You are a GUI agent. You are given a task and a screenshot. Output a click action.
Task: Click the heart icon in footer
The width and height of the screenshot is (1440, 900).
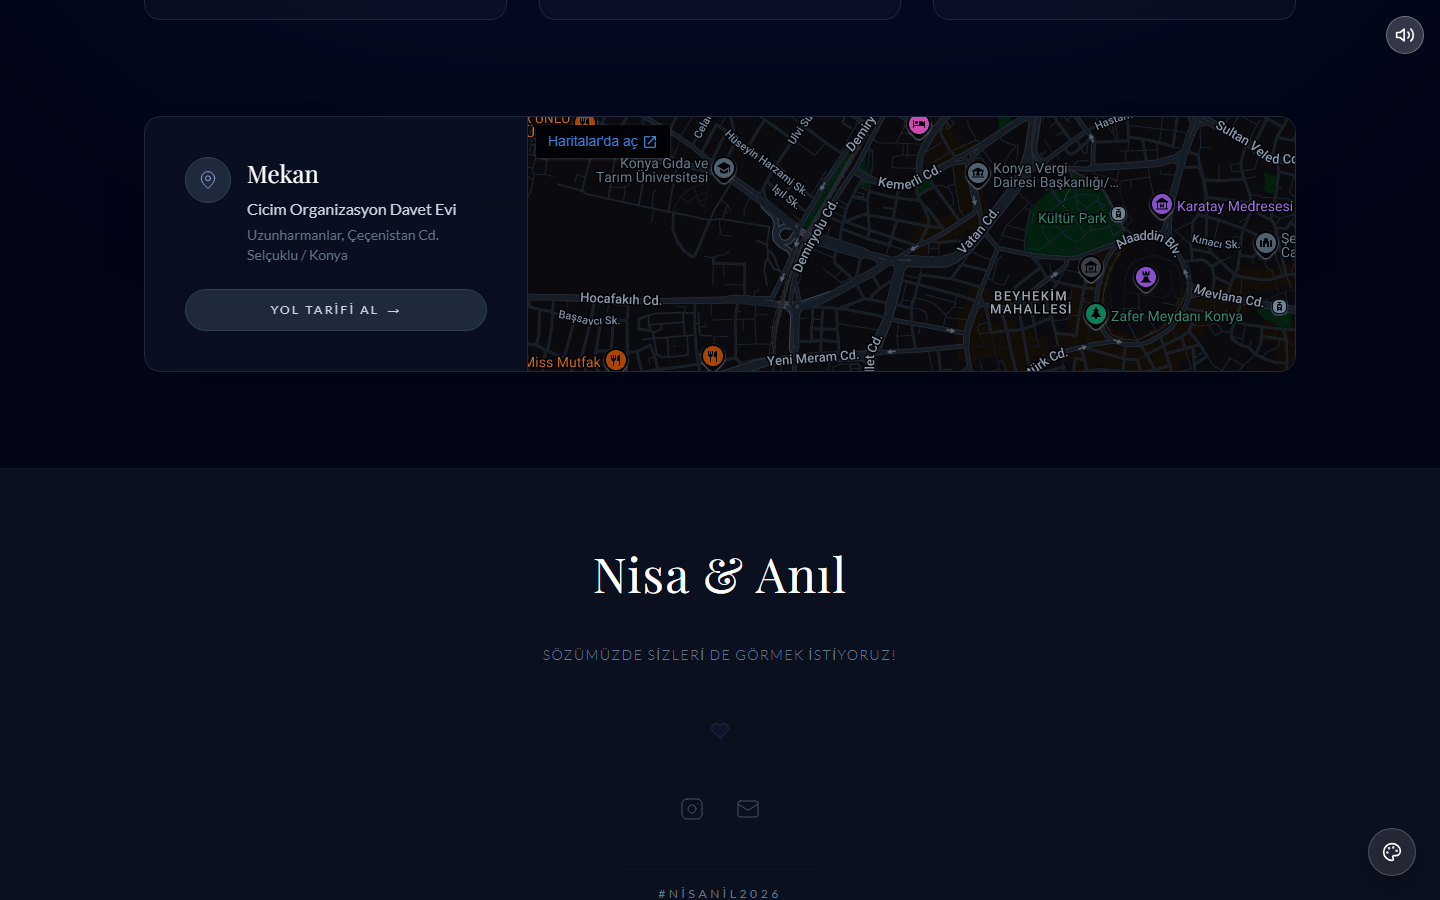pyautogui.click(x=720, y=731)
